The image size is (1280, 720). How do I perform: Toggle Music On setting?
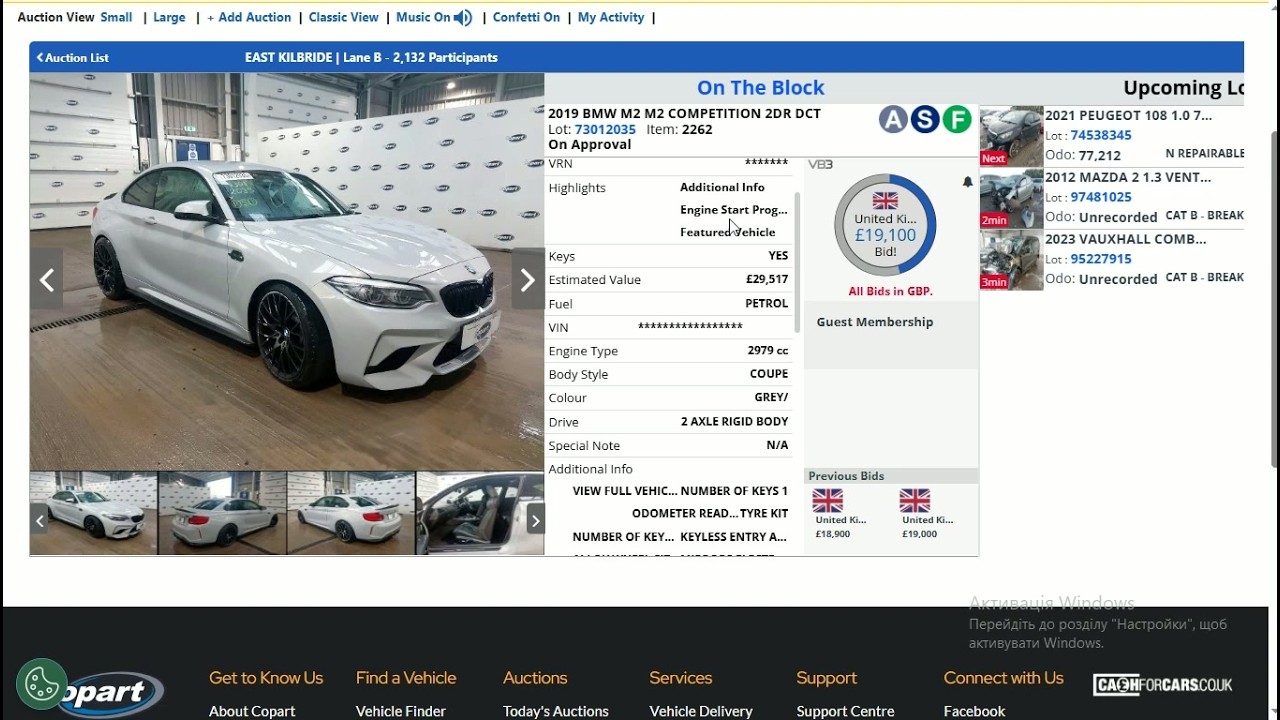(x=423, y=17)
